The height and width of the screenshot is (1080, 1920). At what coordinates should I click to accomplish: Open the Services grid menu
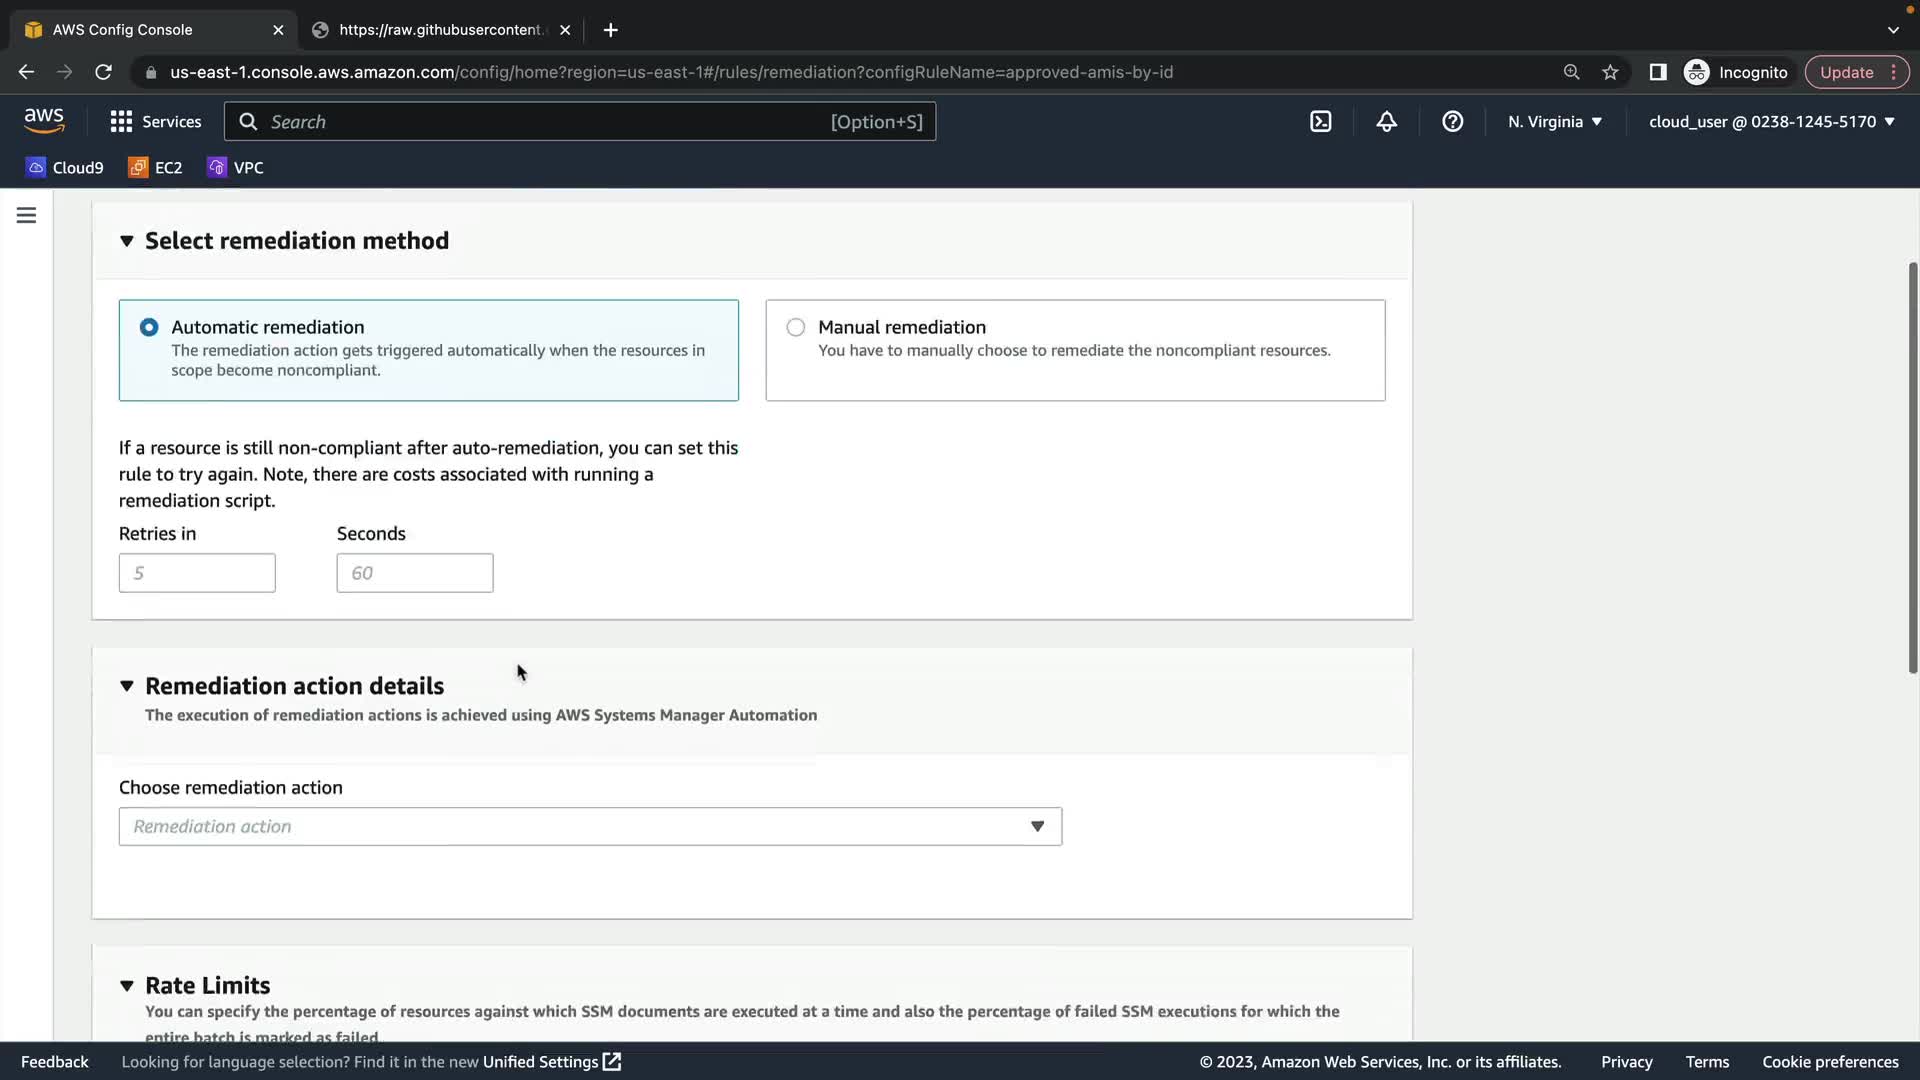155,121
